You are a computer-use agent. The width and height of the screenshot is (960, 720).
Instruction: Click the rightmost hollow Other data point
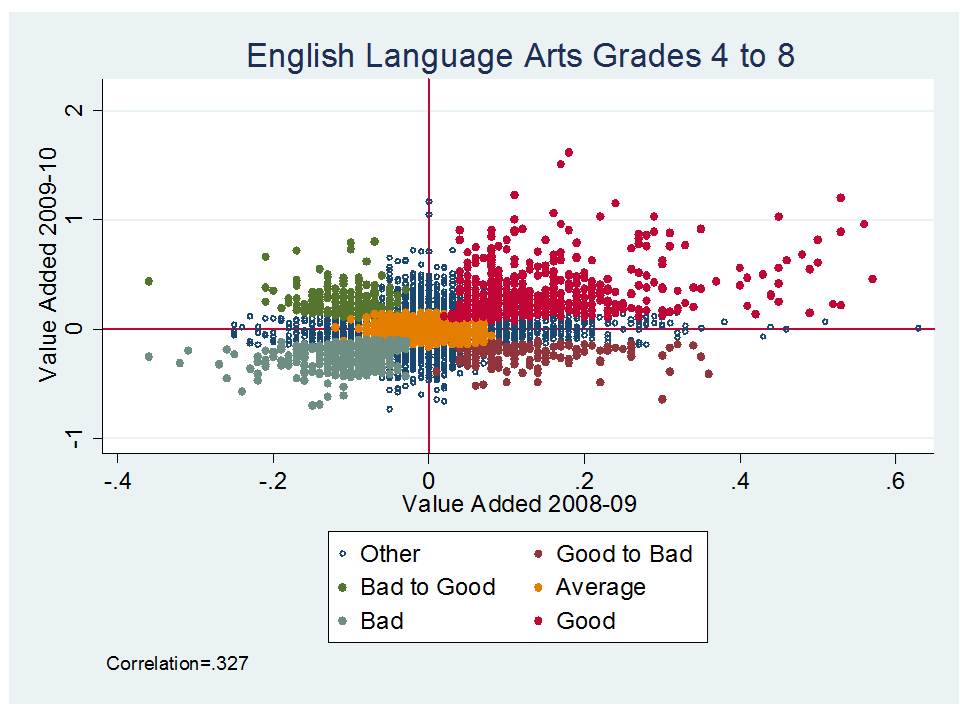(918, 328)
